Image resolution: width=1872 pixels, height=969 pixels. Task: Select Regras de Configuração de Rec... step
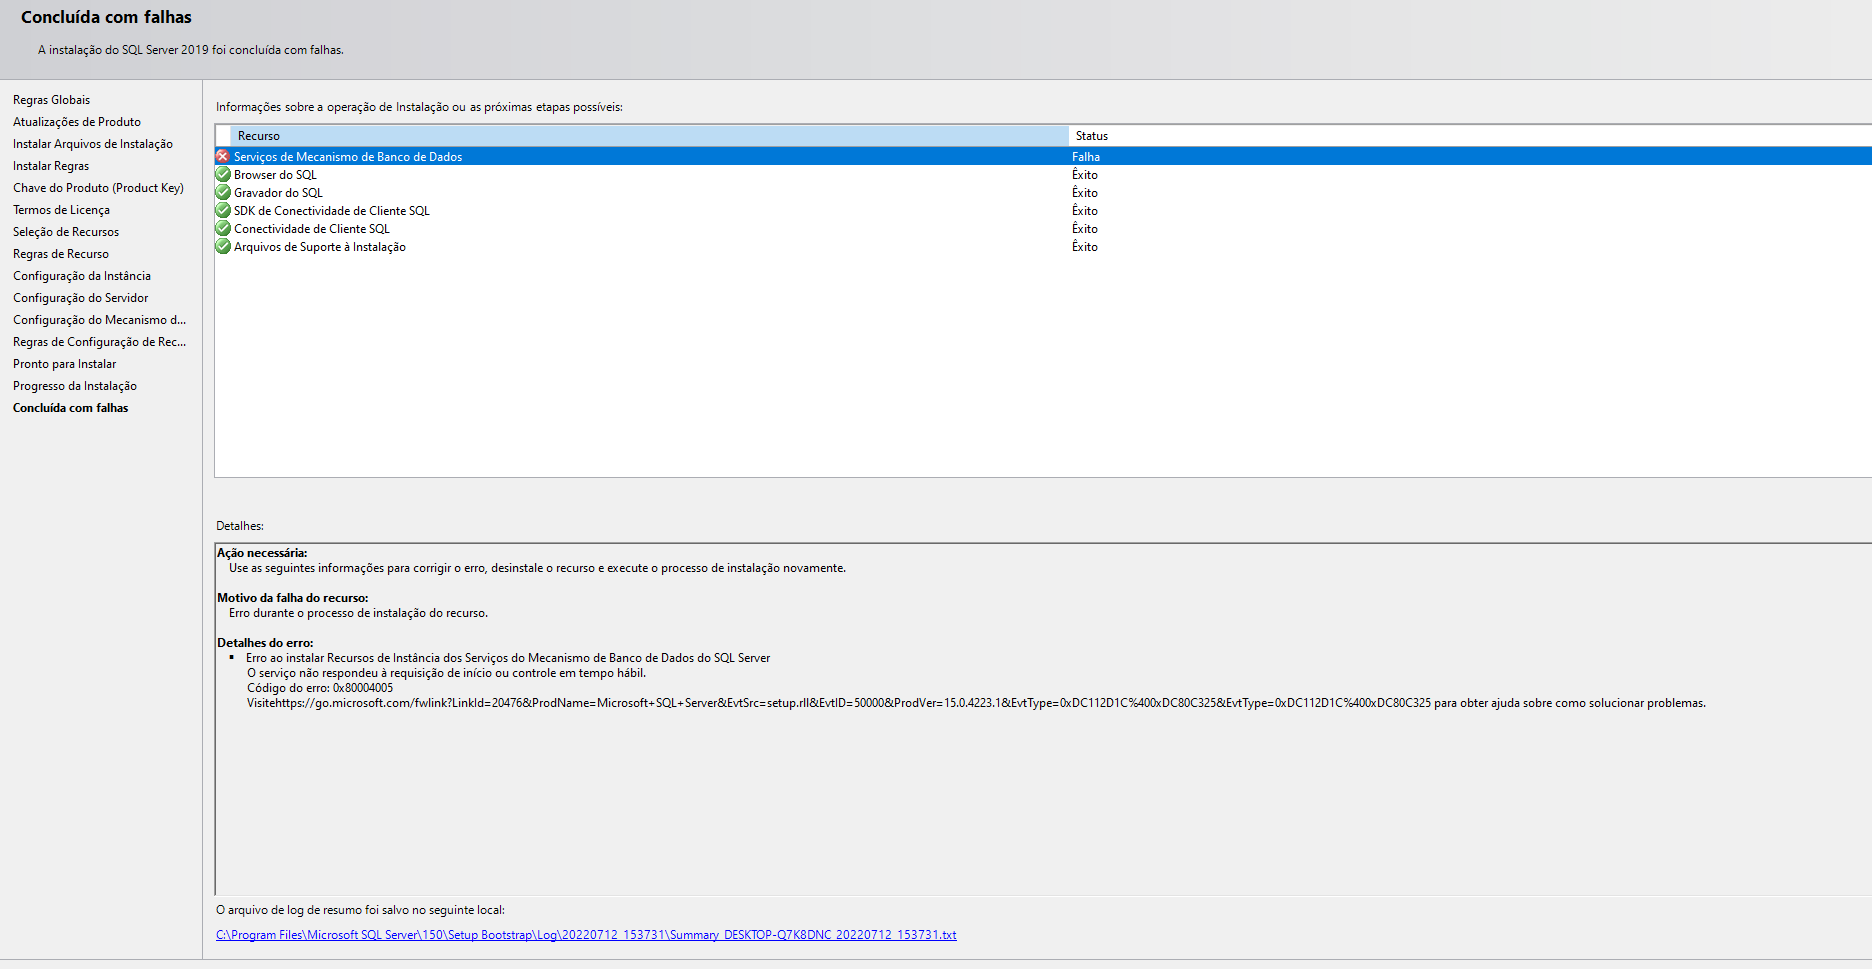(x=99, y=342)
